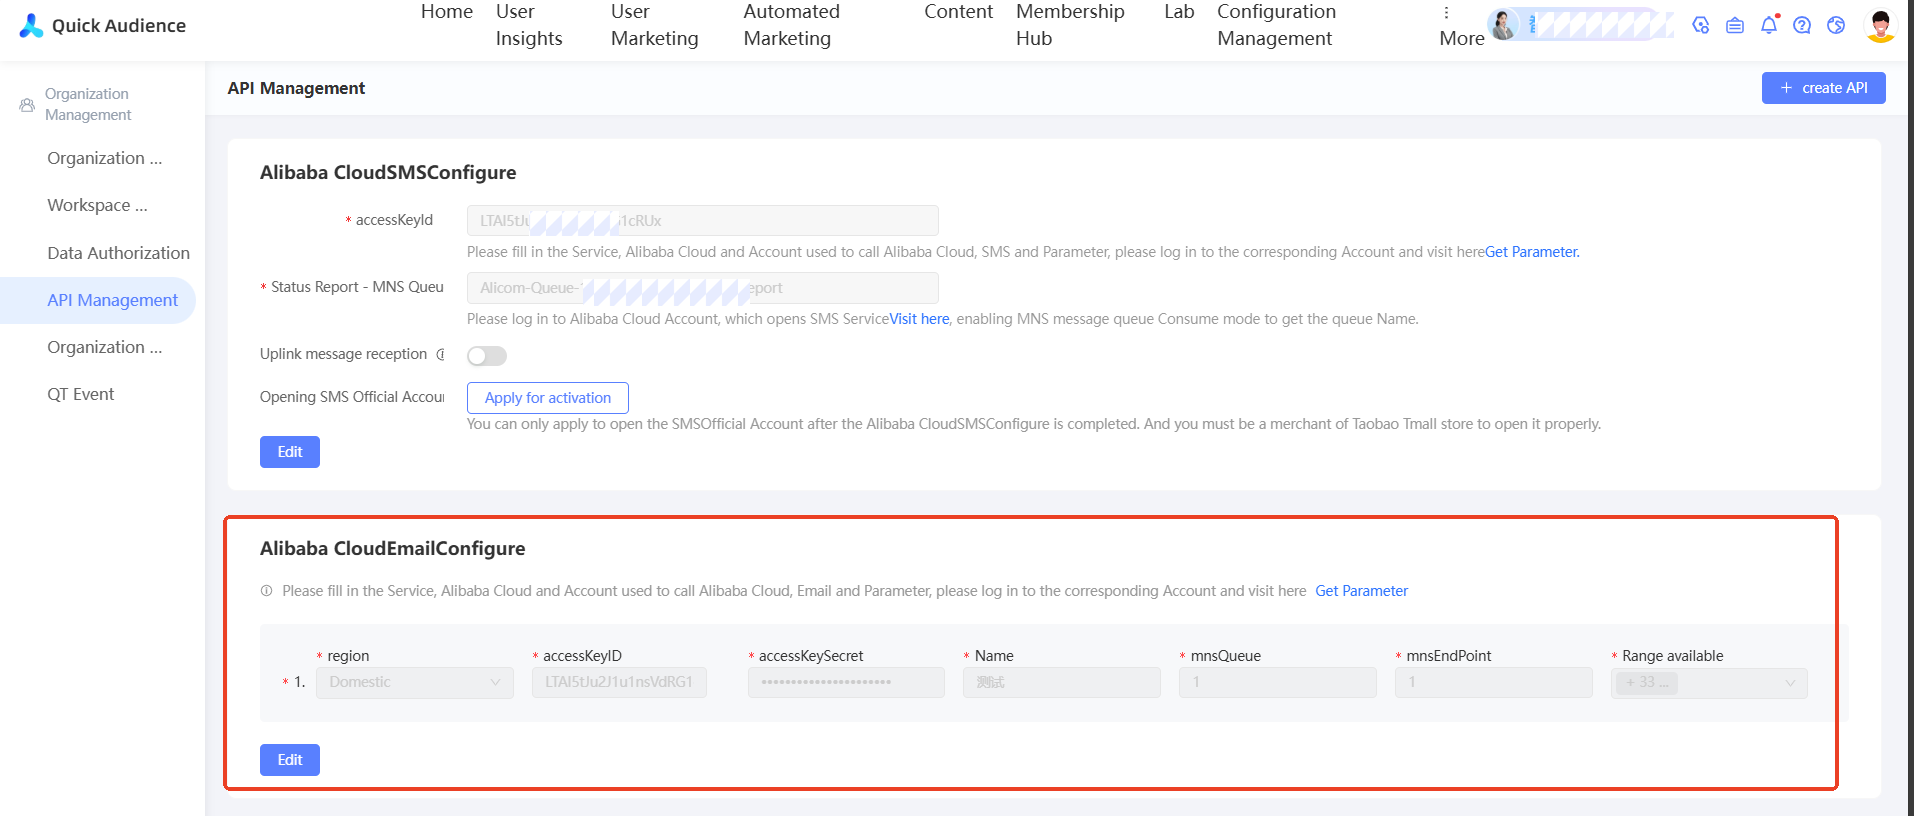Click the mnsQueue input field

tap(1278, 682)
